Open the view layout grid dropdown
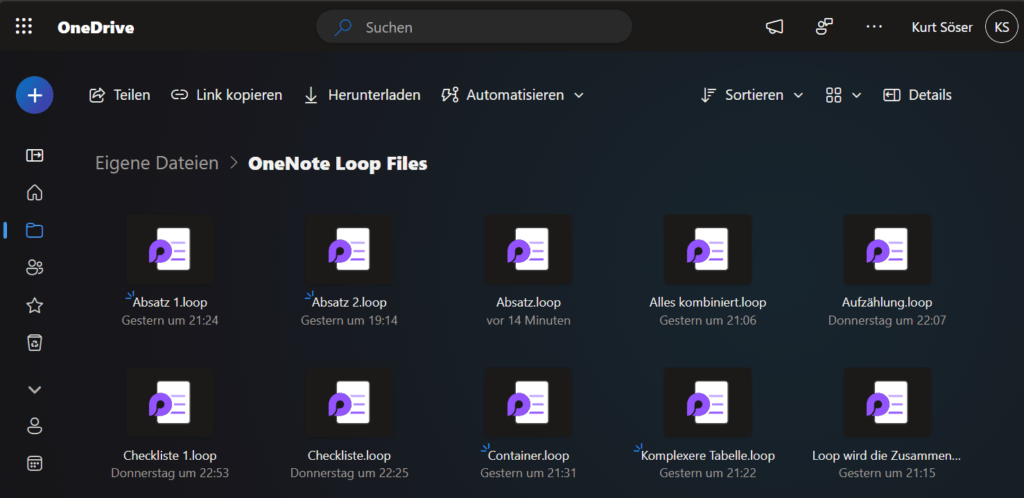1024x498 pixels. click(x=844, y=95)
